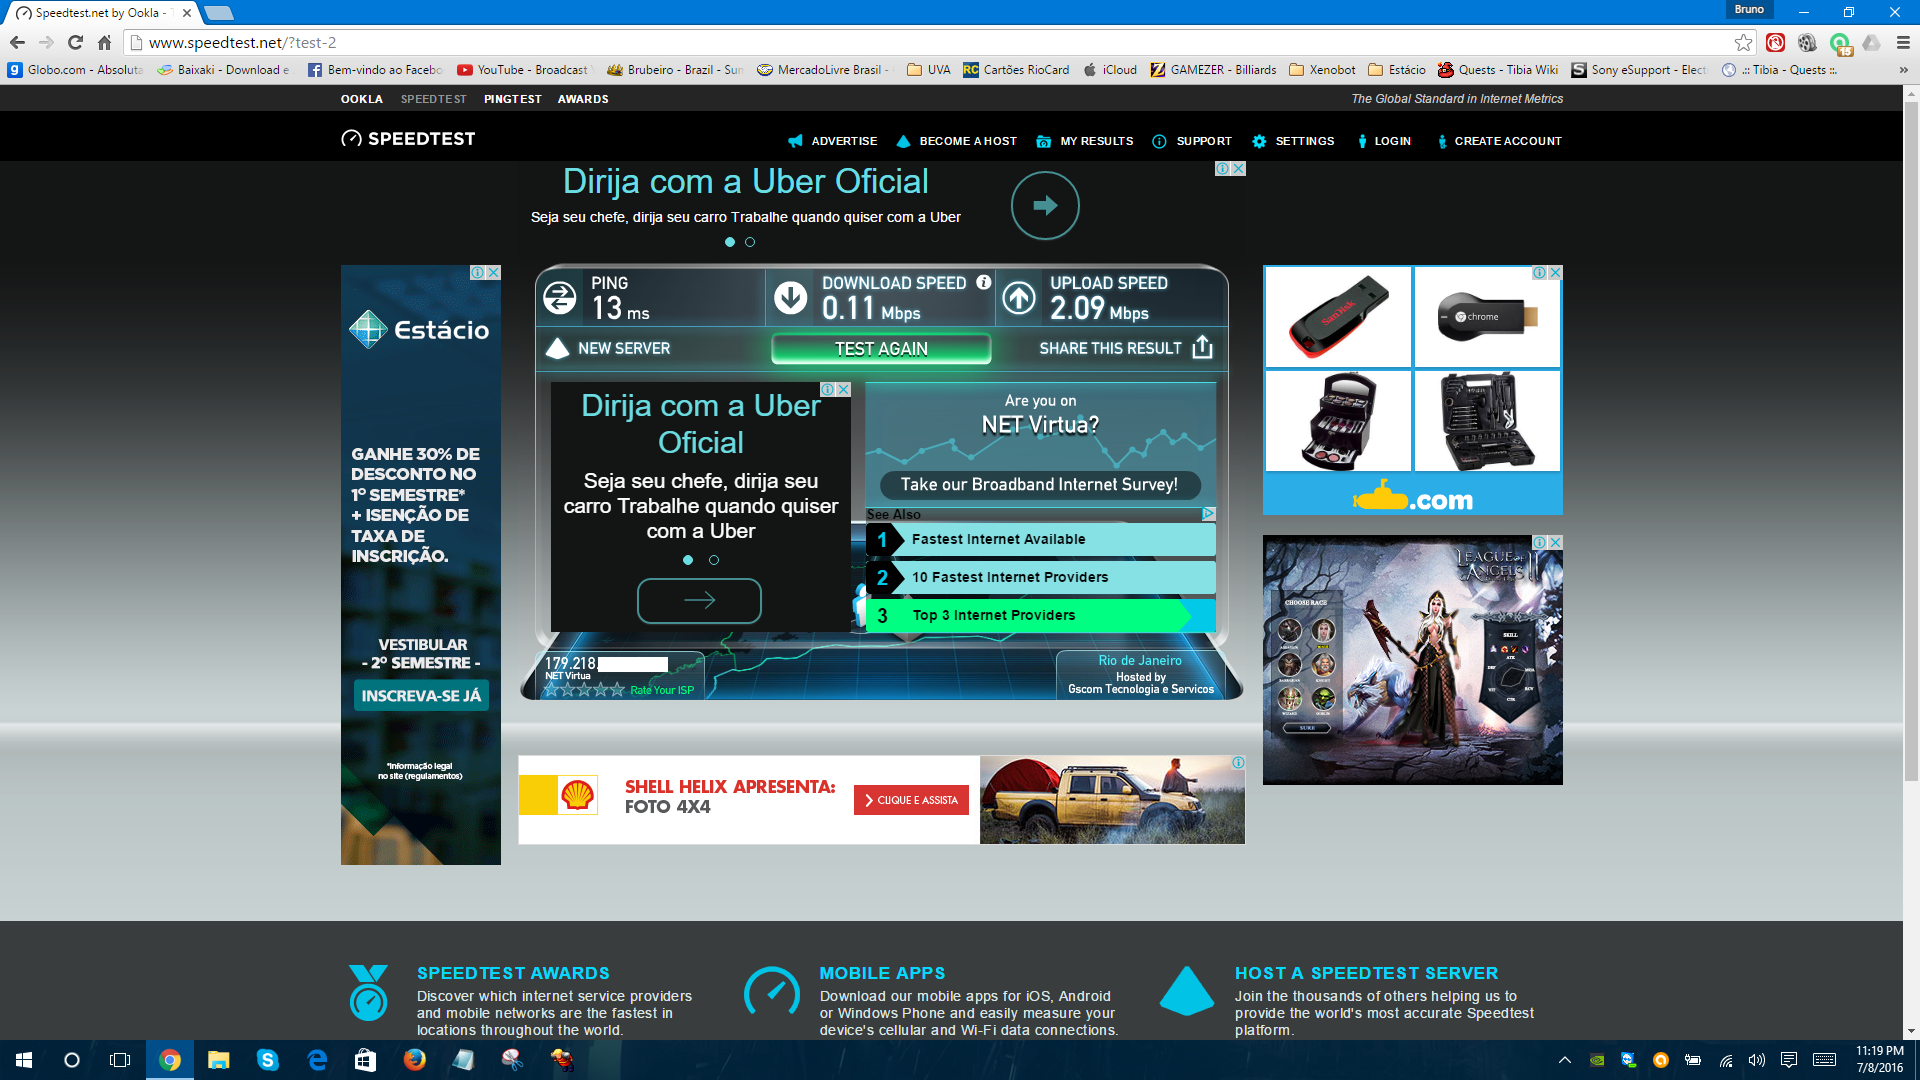Click SPEEDTEST AWARDS heading
1920x1080 pixels.
[513, 973]
